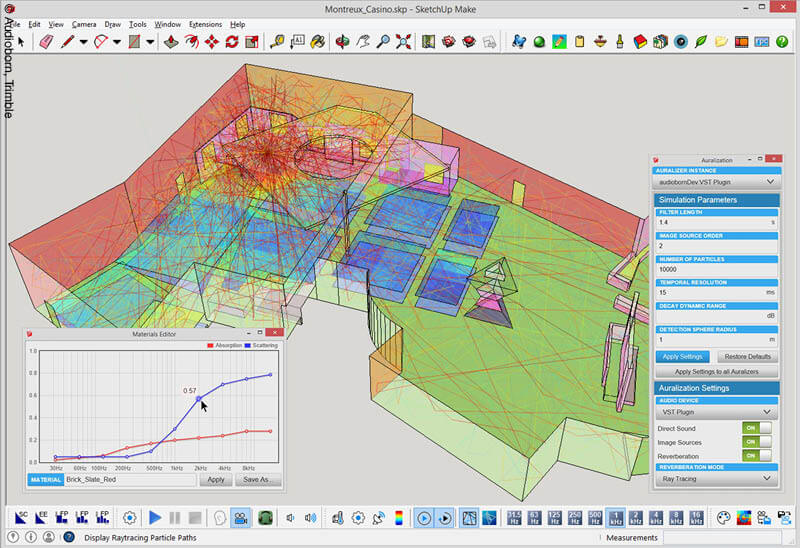This screenshot has height=548, width=800.
Task: Click the Brick_Slate_Red material name field
Action: click(130, 480)
